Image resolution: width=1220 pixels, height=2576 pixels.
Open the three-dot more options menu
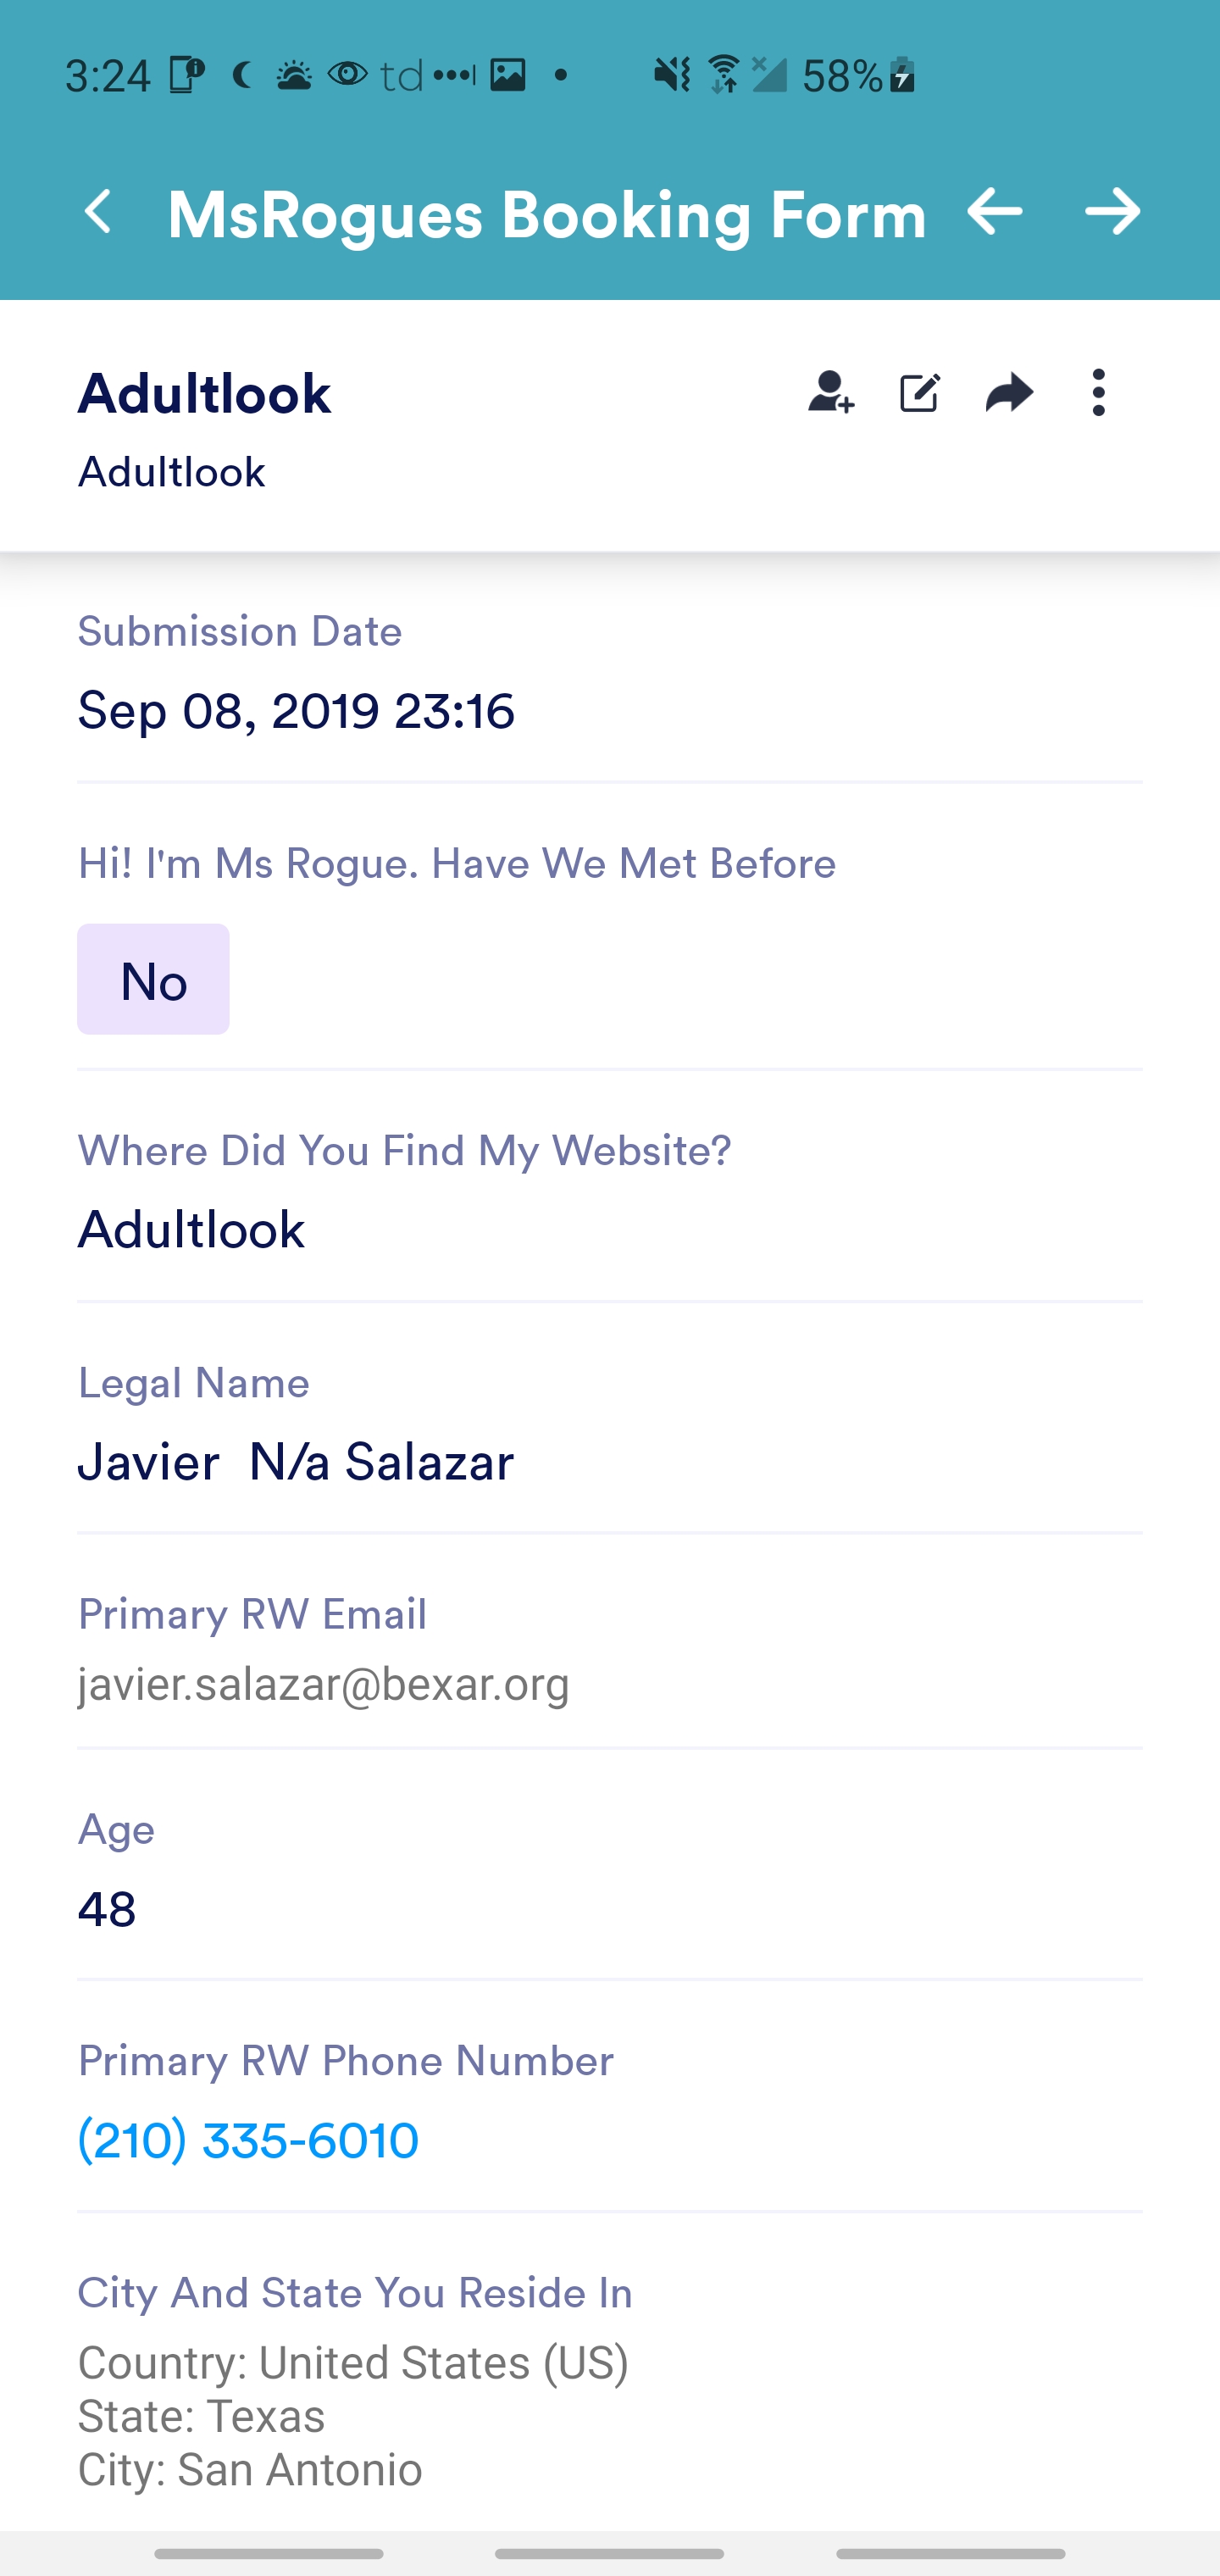1098,393
